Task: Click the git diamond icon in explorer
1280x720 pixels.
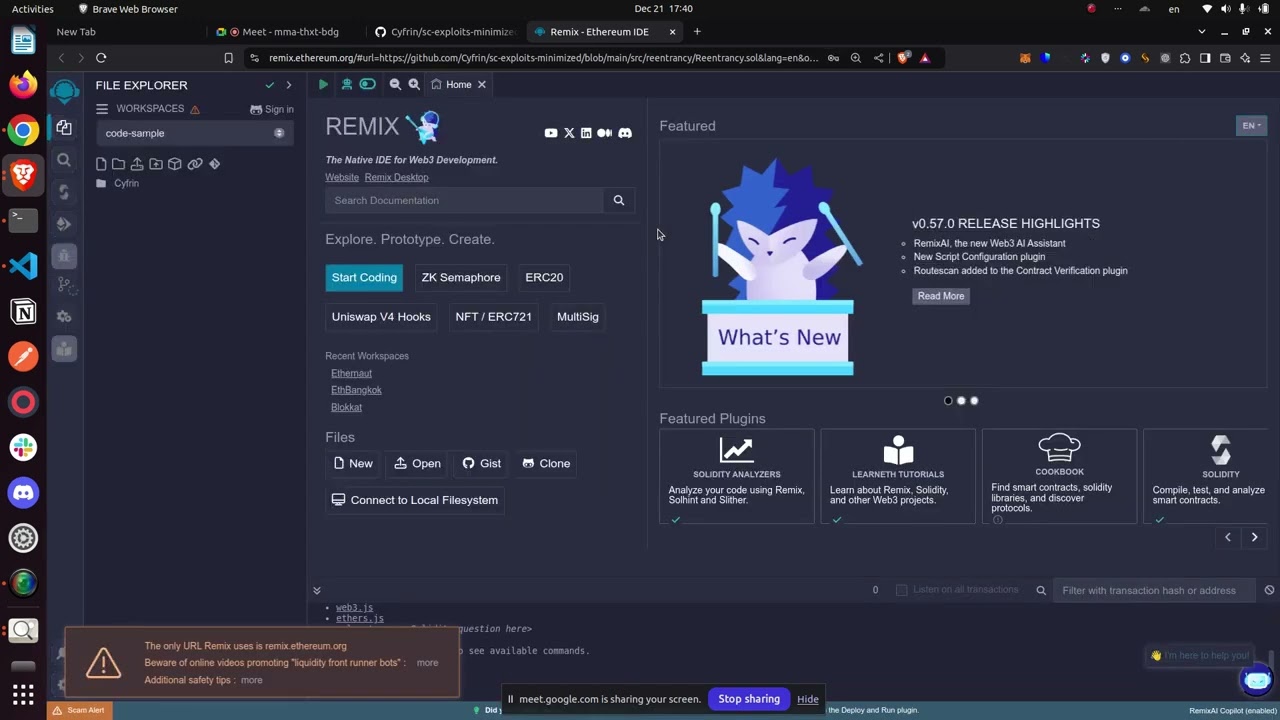Action: [x=214, y=164]
